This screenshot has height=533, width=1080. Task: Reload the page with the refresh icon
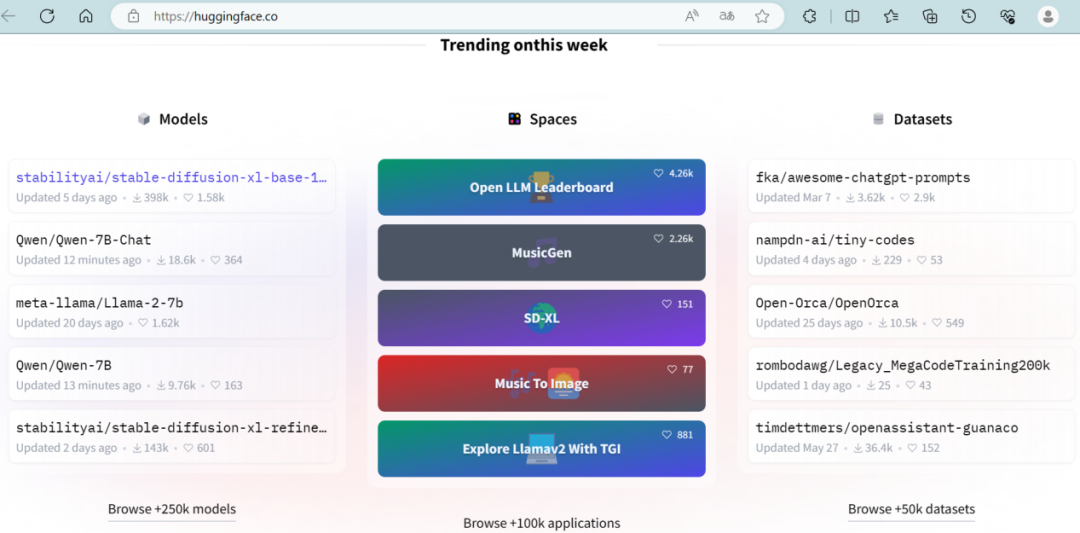point(47,16)
